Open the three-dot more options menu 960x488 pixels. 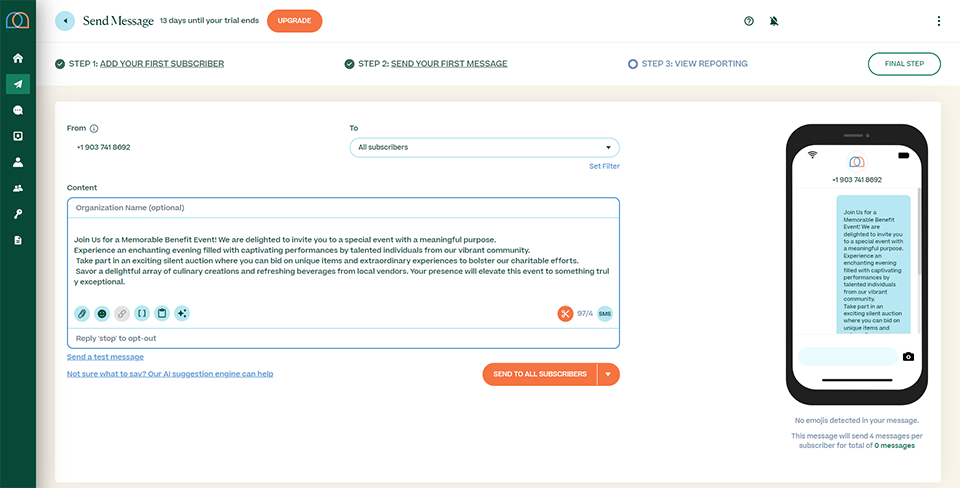coord(939,21)
